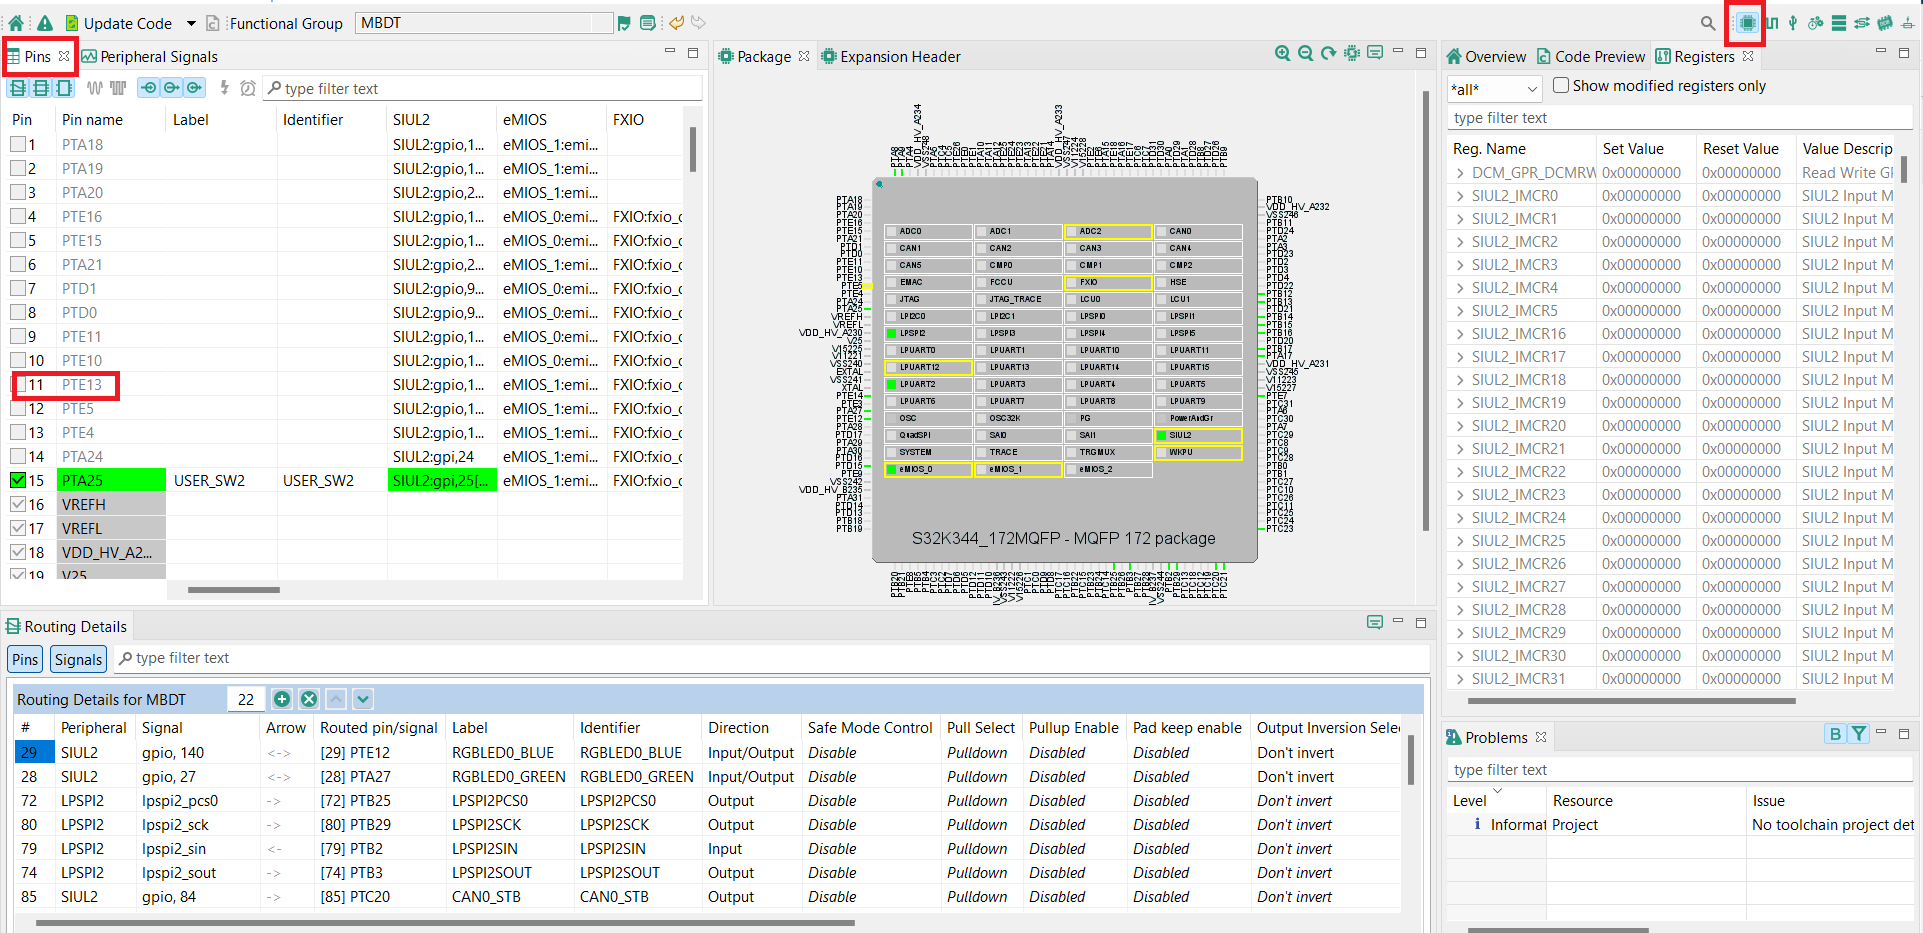This screenshot has height=933, width=1923.
Task: Open the Update Code dropdown arrow
Action: click(191, 24)
